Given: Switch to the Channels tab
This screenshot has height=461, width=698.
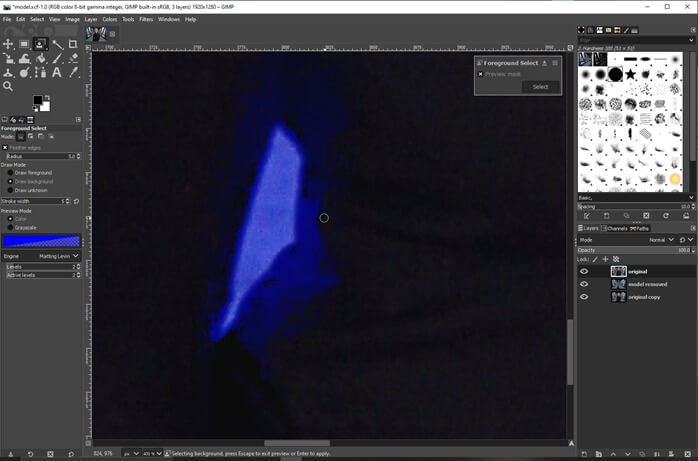Looking at the screenshot, I should [x=614, y=228].
